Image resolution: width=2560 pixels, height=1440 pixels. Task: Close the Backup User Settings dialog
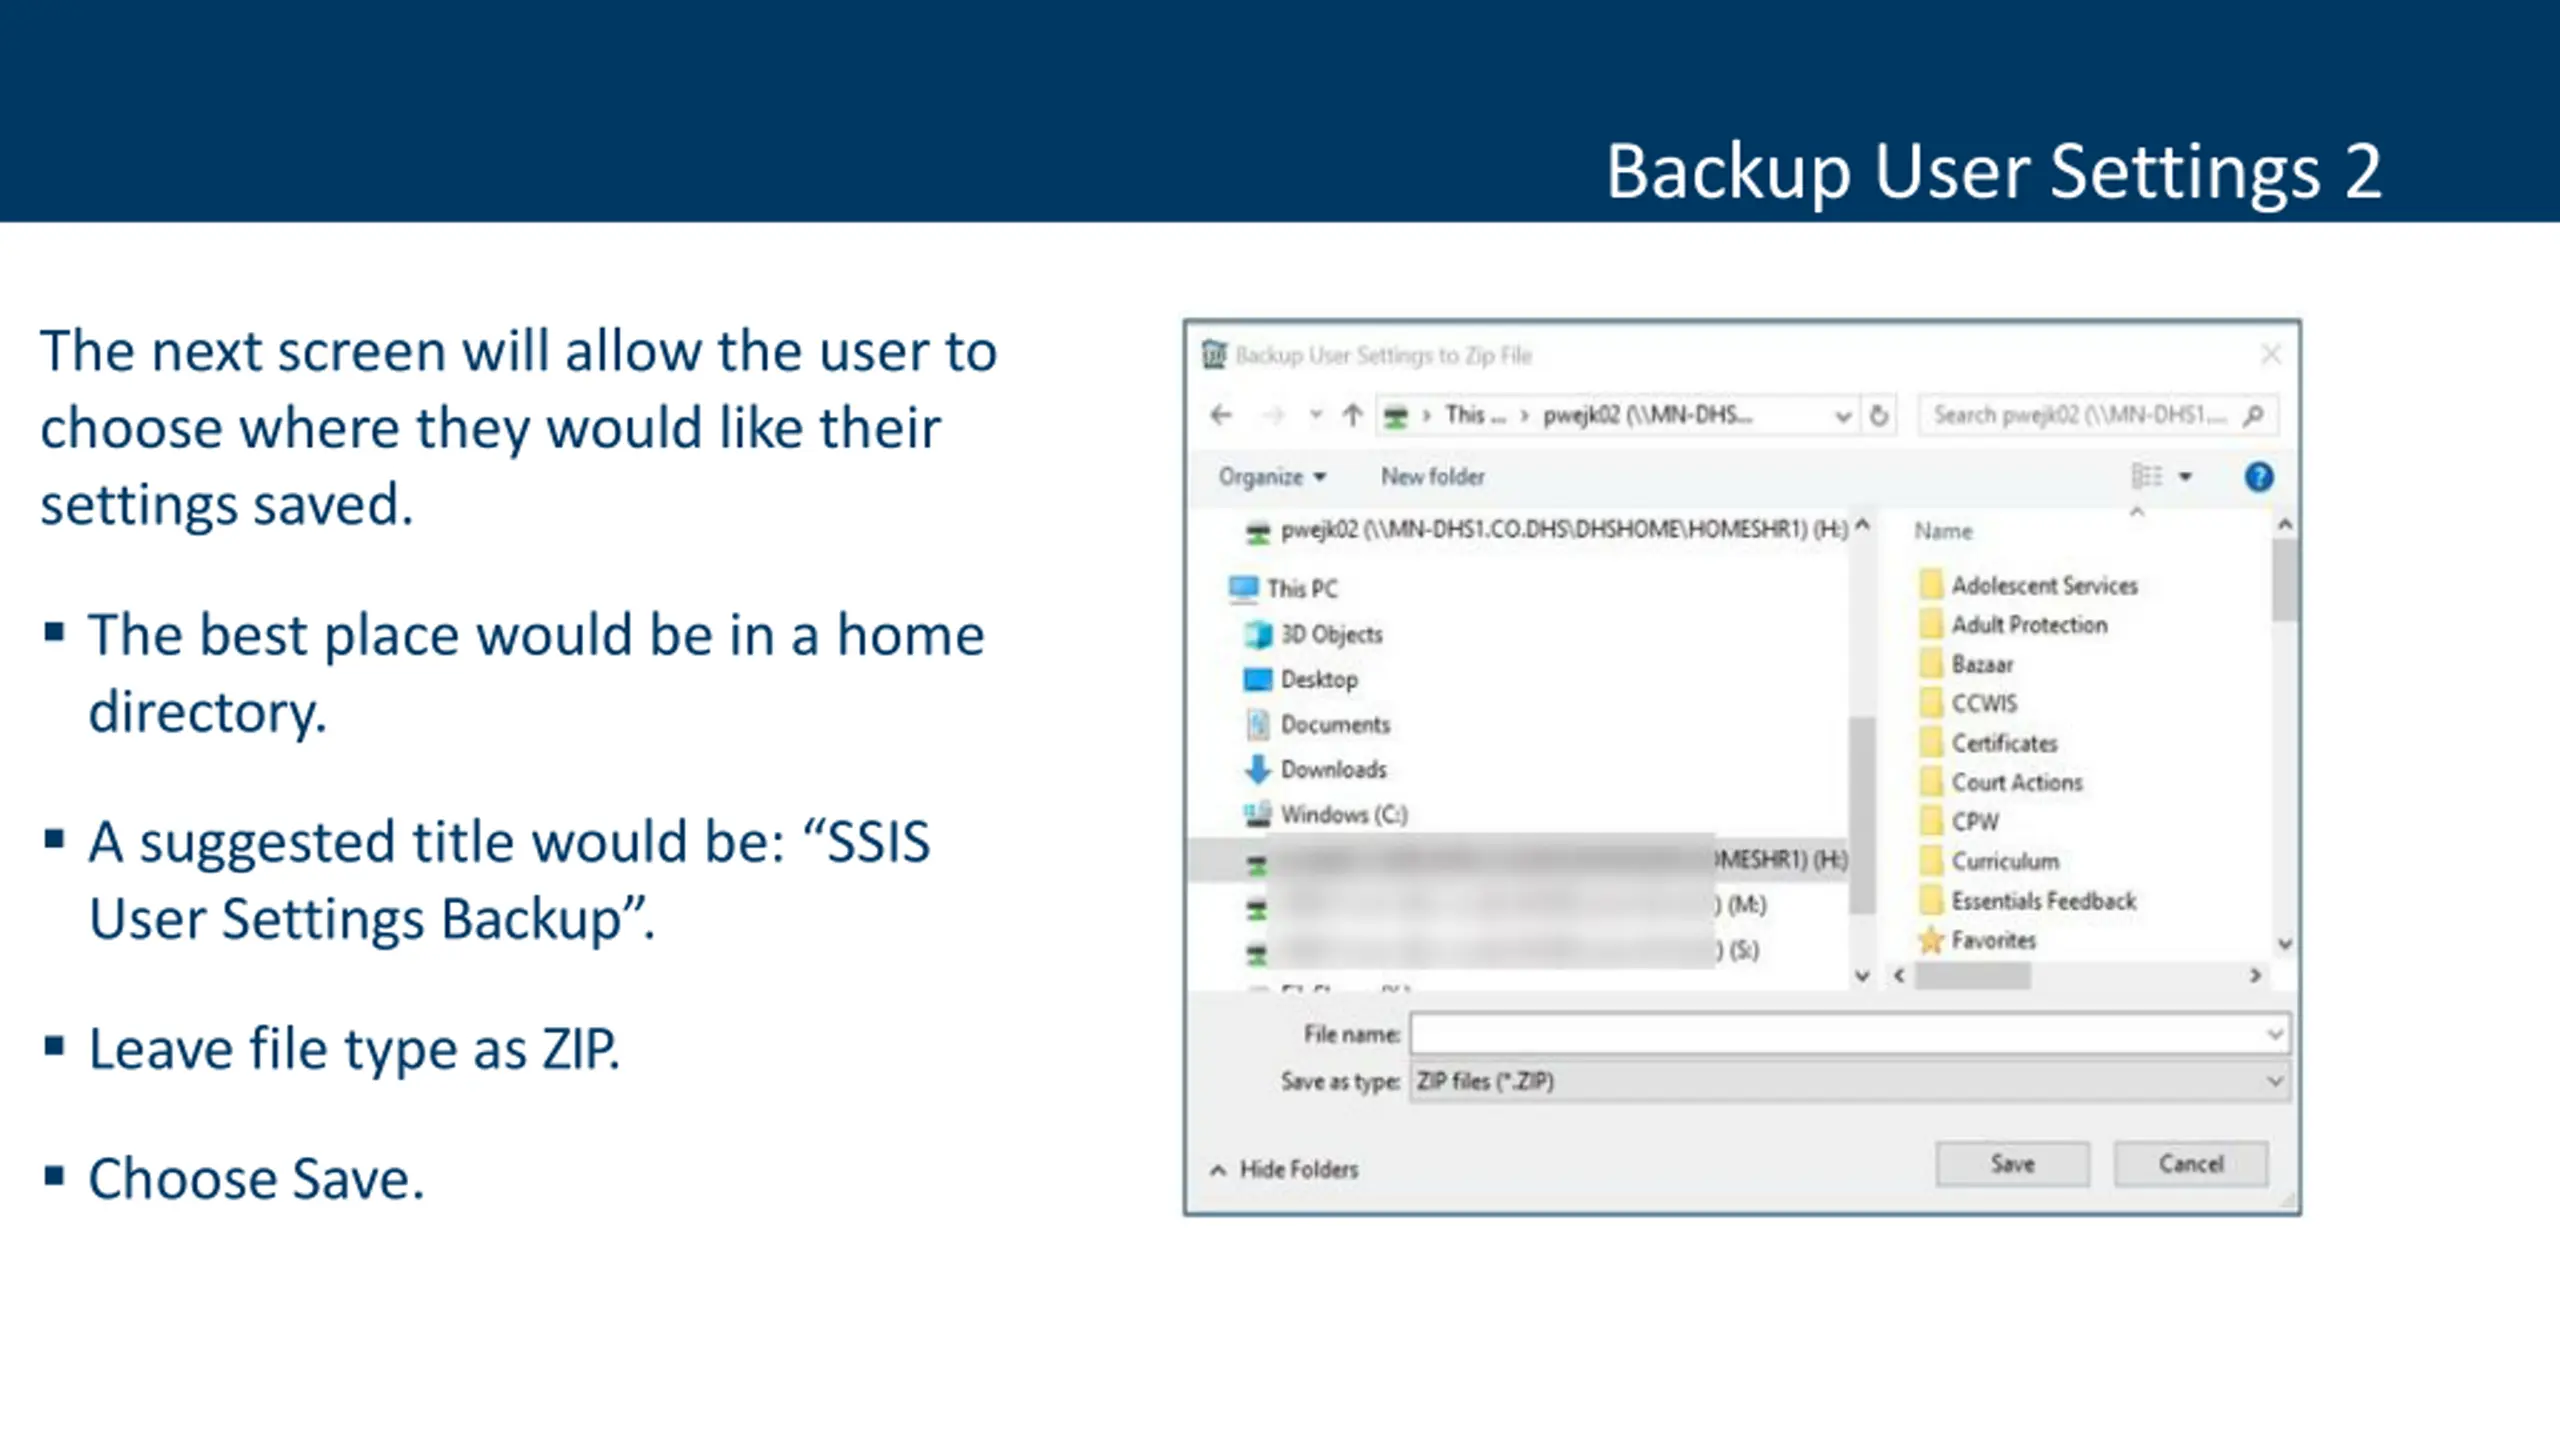[x=2270, y=355]
